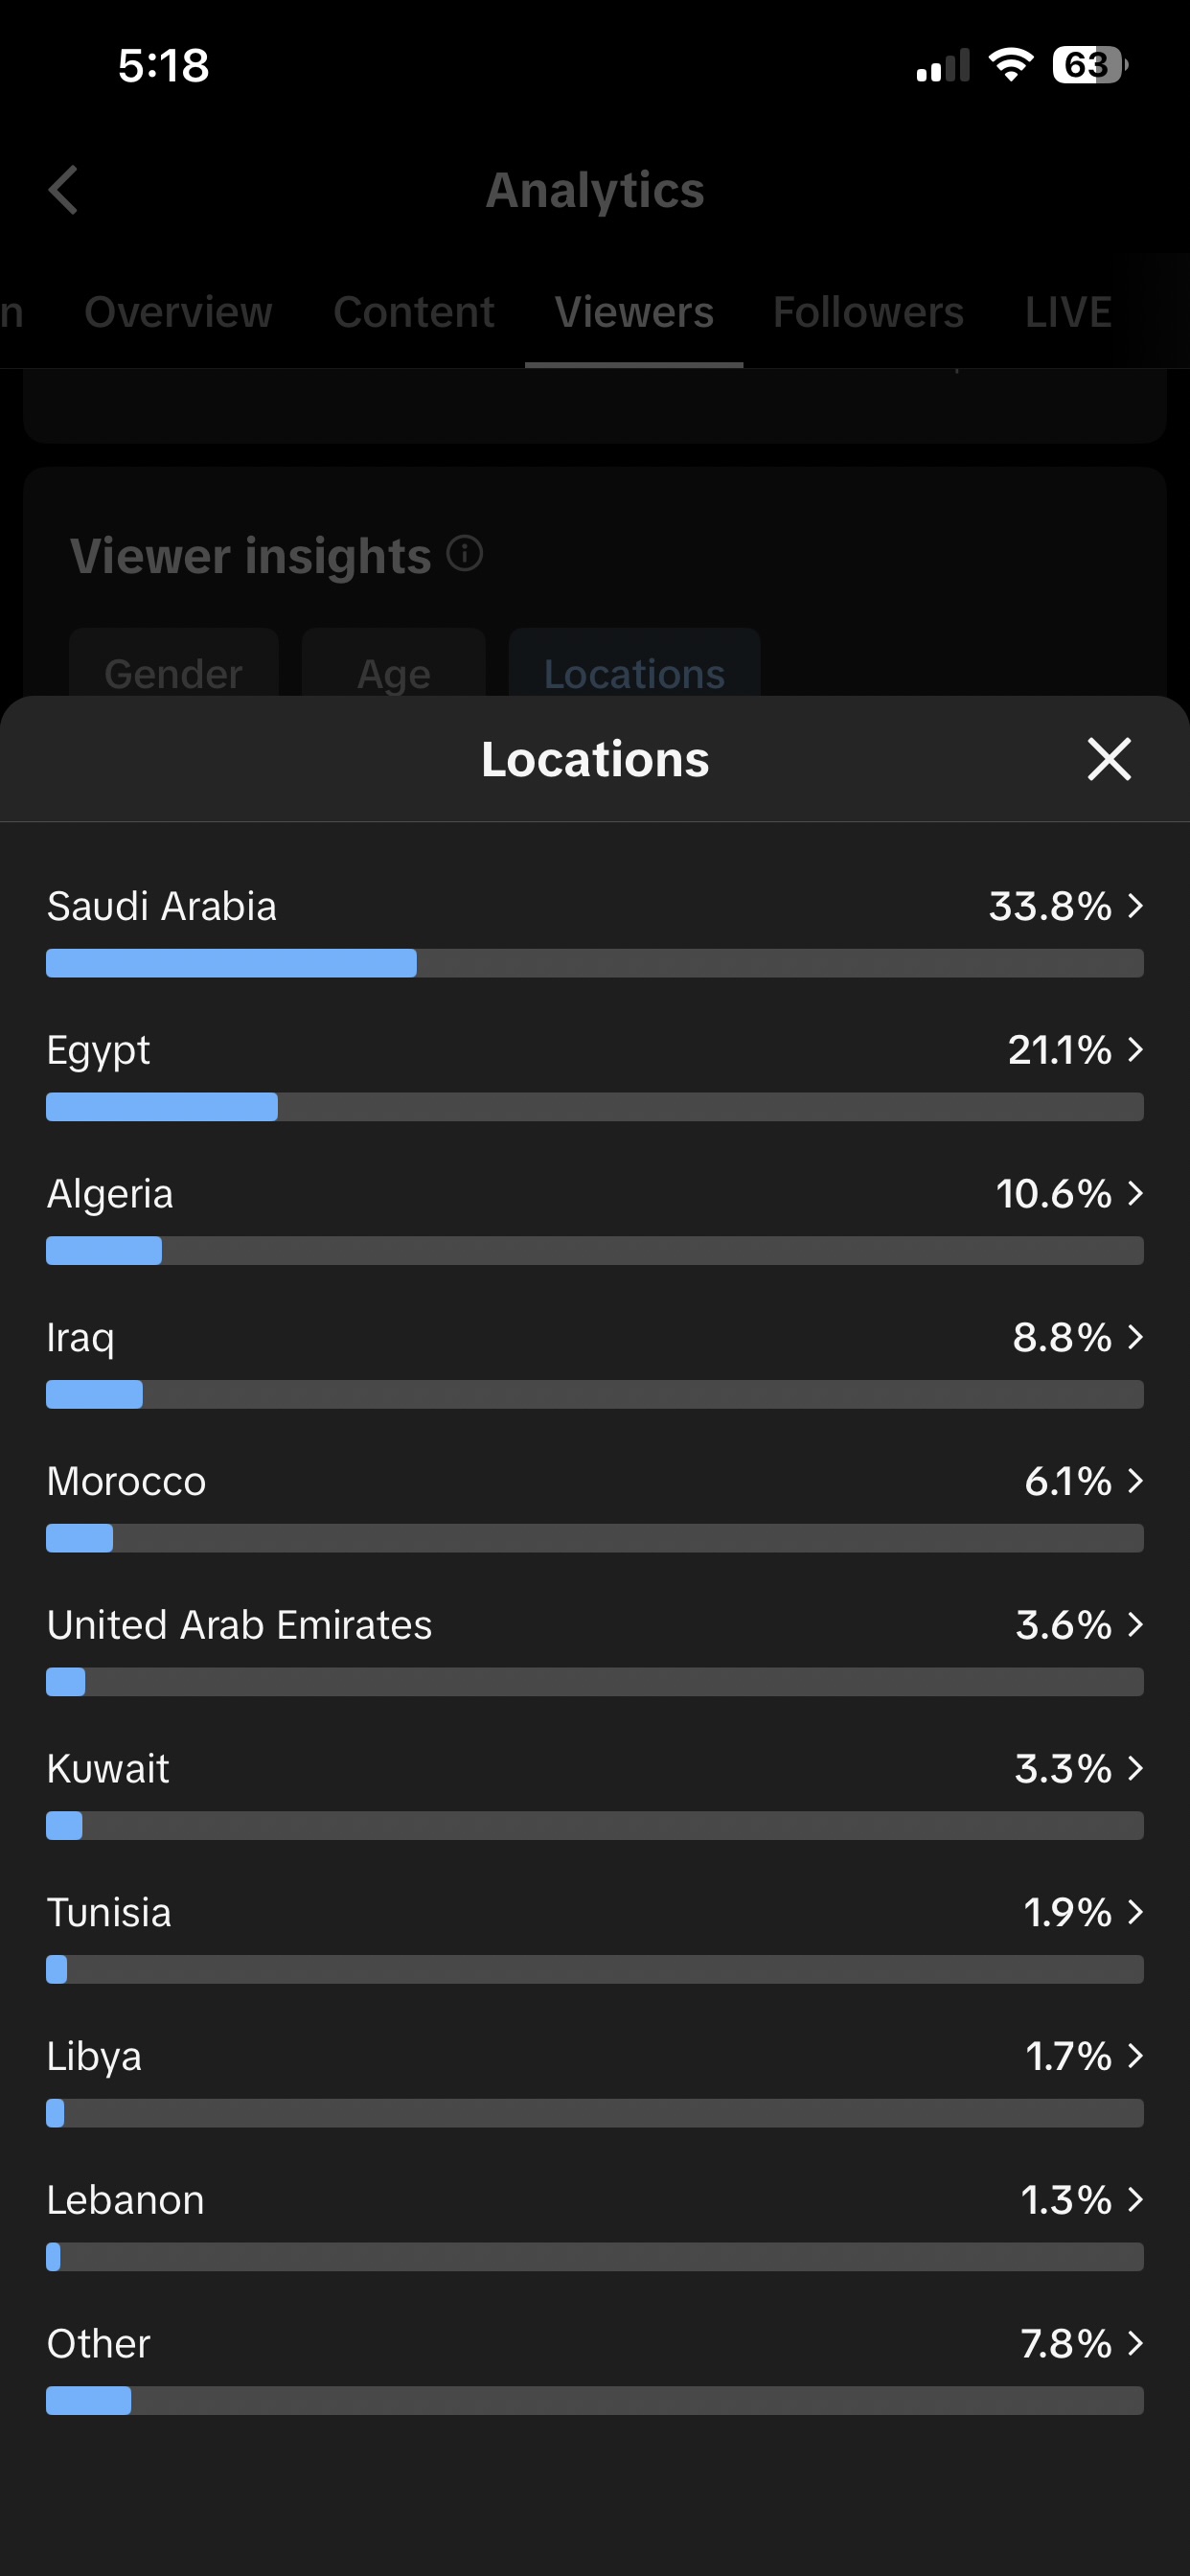The image size is (1190, 2576).
Task: Open Iraq details chevron
Action: pos(1135,1337)
